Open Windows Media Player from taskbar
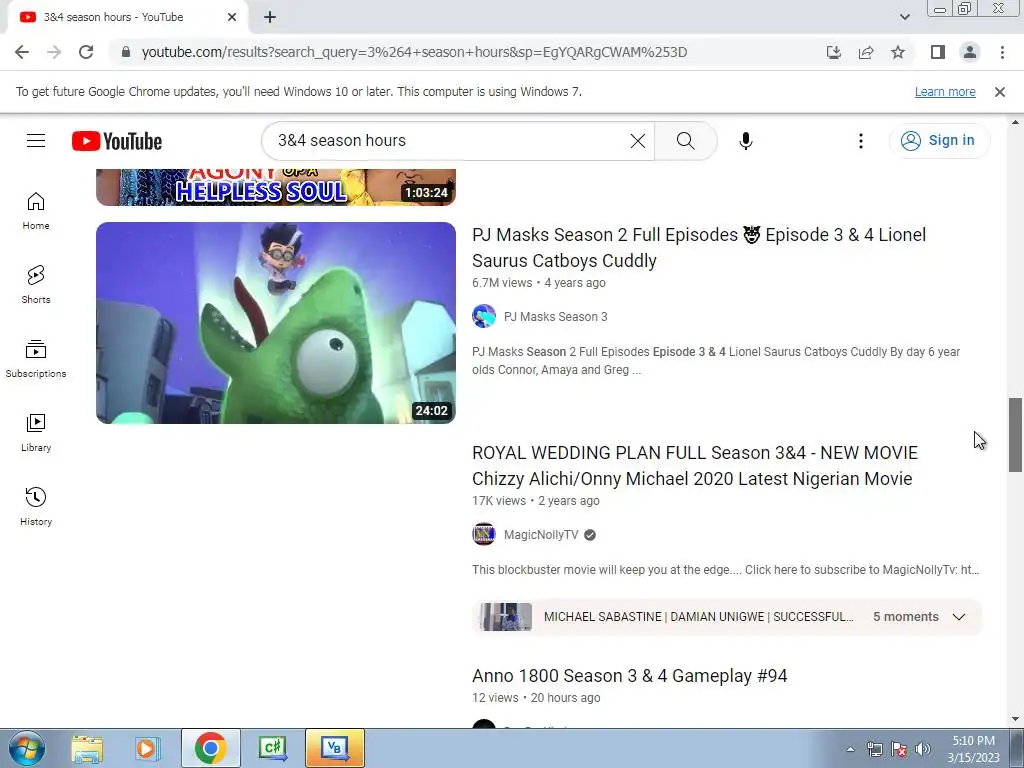Viewport: 1024px width, 768px height. 147,748
